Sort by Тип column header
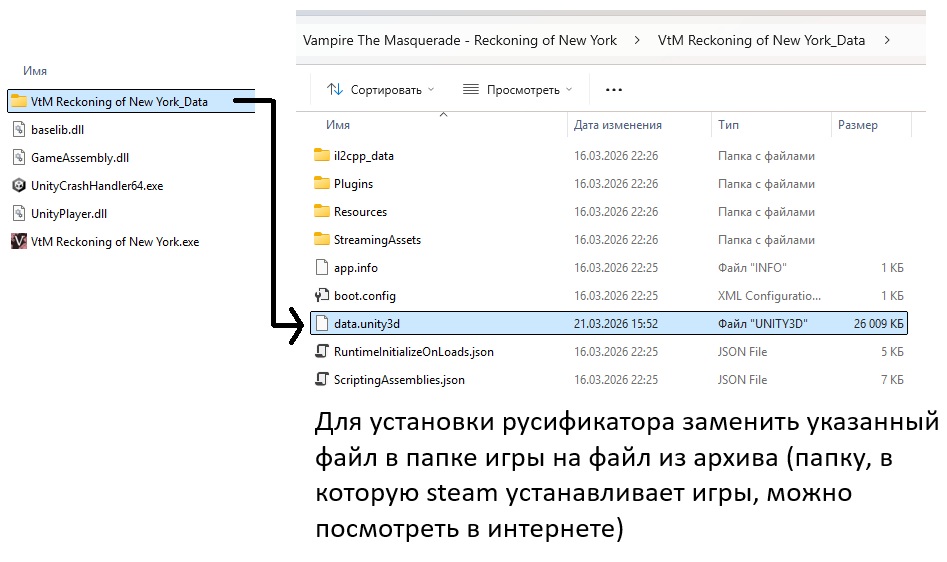The height and width of the screenshot is (562, 947). (728, 125)
